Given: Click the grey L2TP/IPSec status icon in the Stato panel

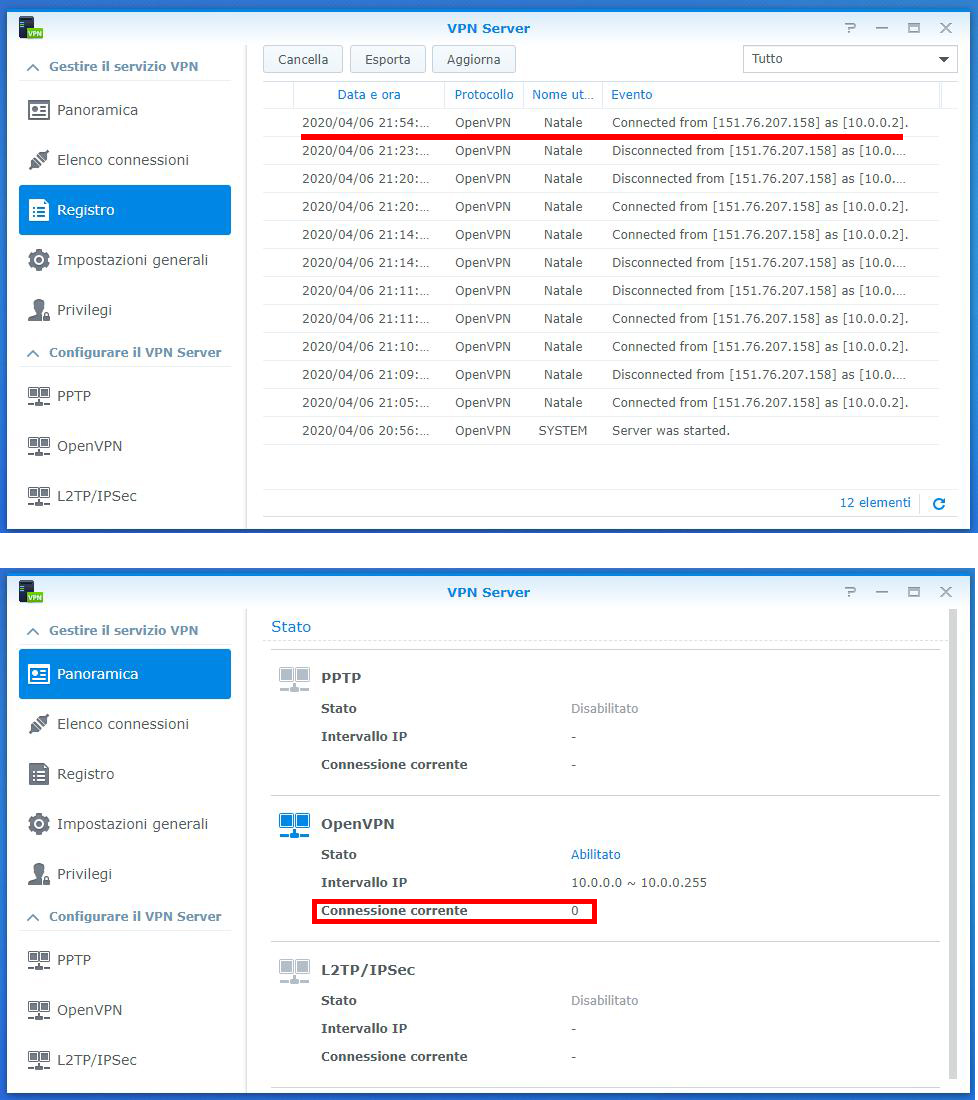Looking at the screenshot, I should (294, 971).
